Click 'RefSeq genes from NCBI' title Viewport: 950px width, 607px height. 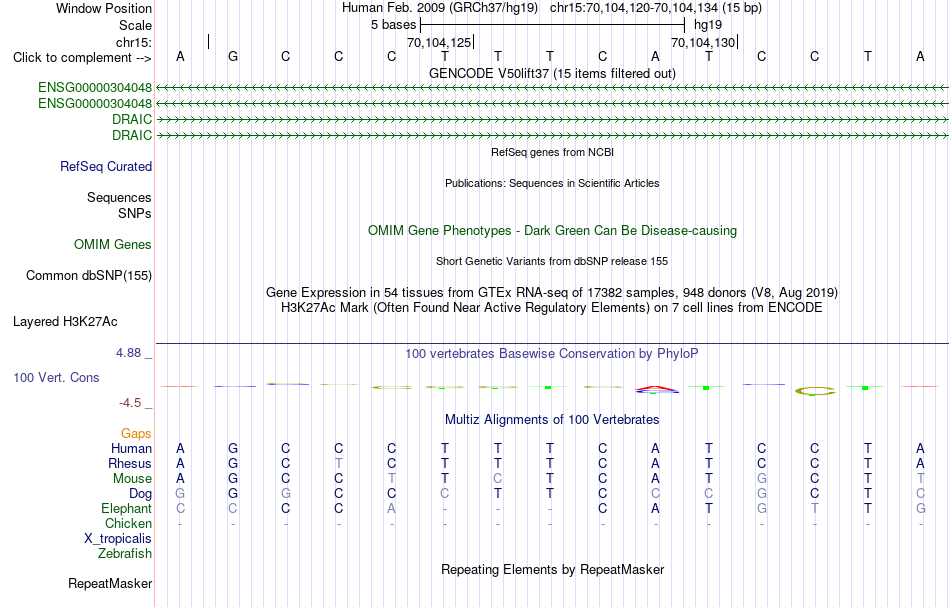point(552,152)
